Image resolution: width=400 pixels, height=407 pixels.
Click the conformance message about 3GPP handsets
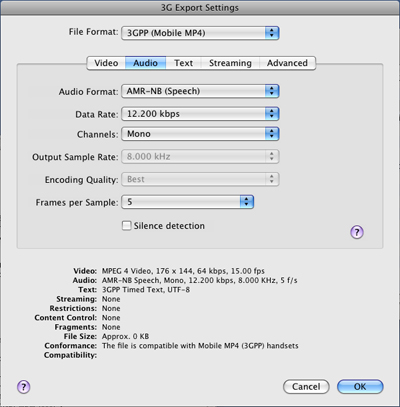[200, 346]
